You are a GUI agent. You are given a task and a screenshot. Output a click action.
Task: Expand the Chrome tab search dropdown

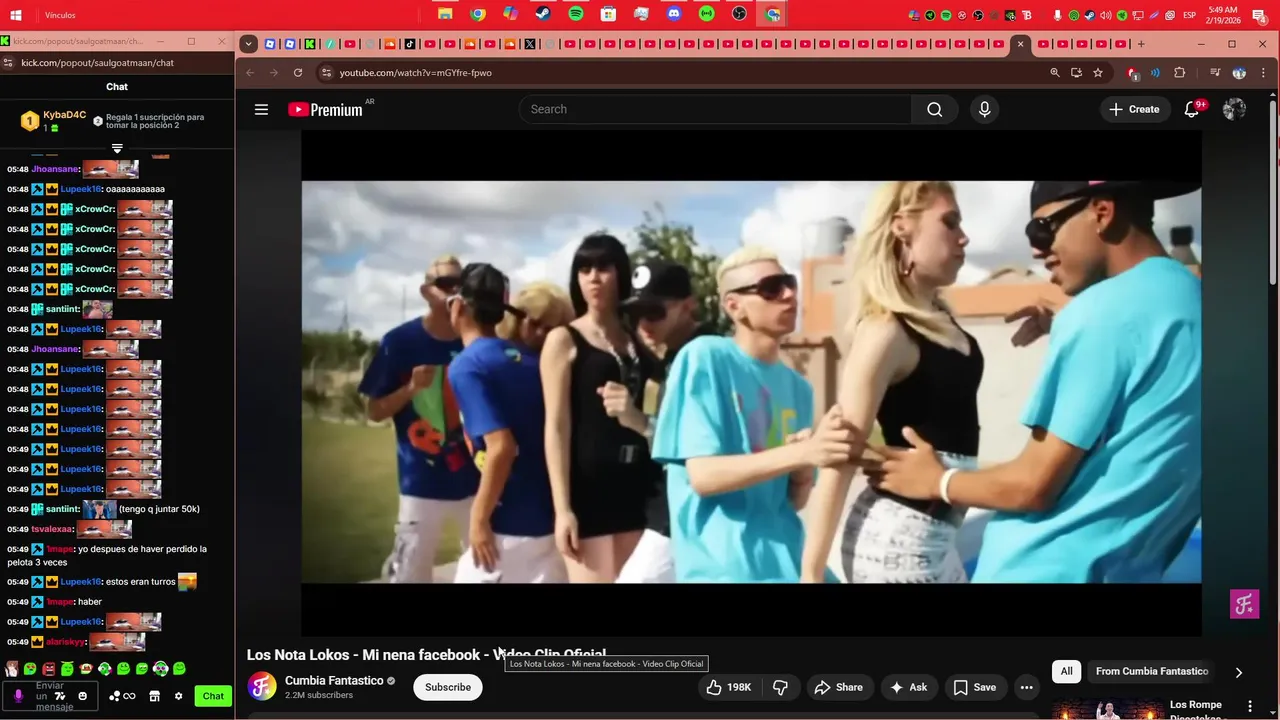tap(249, 44)
